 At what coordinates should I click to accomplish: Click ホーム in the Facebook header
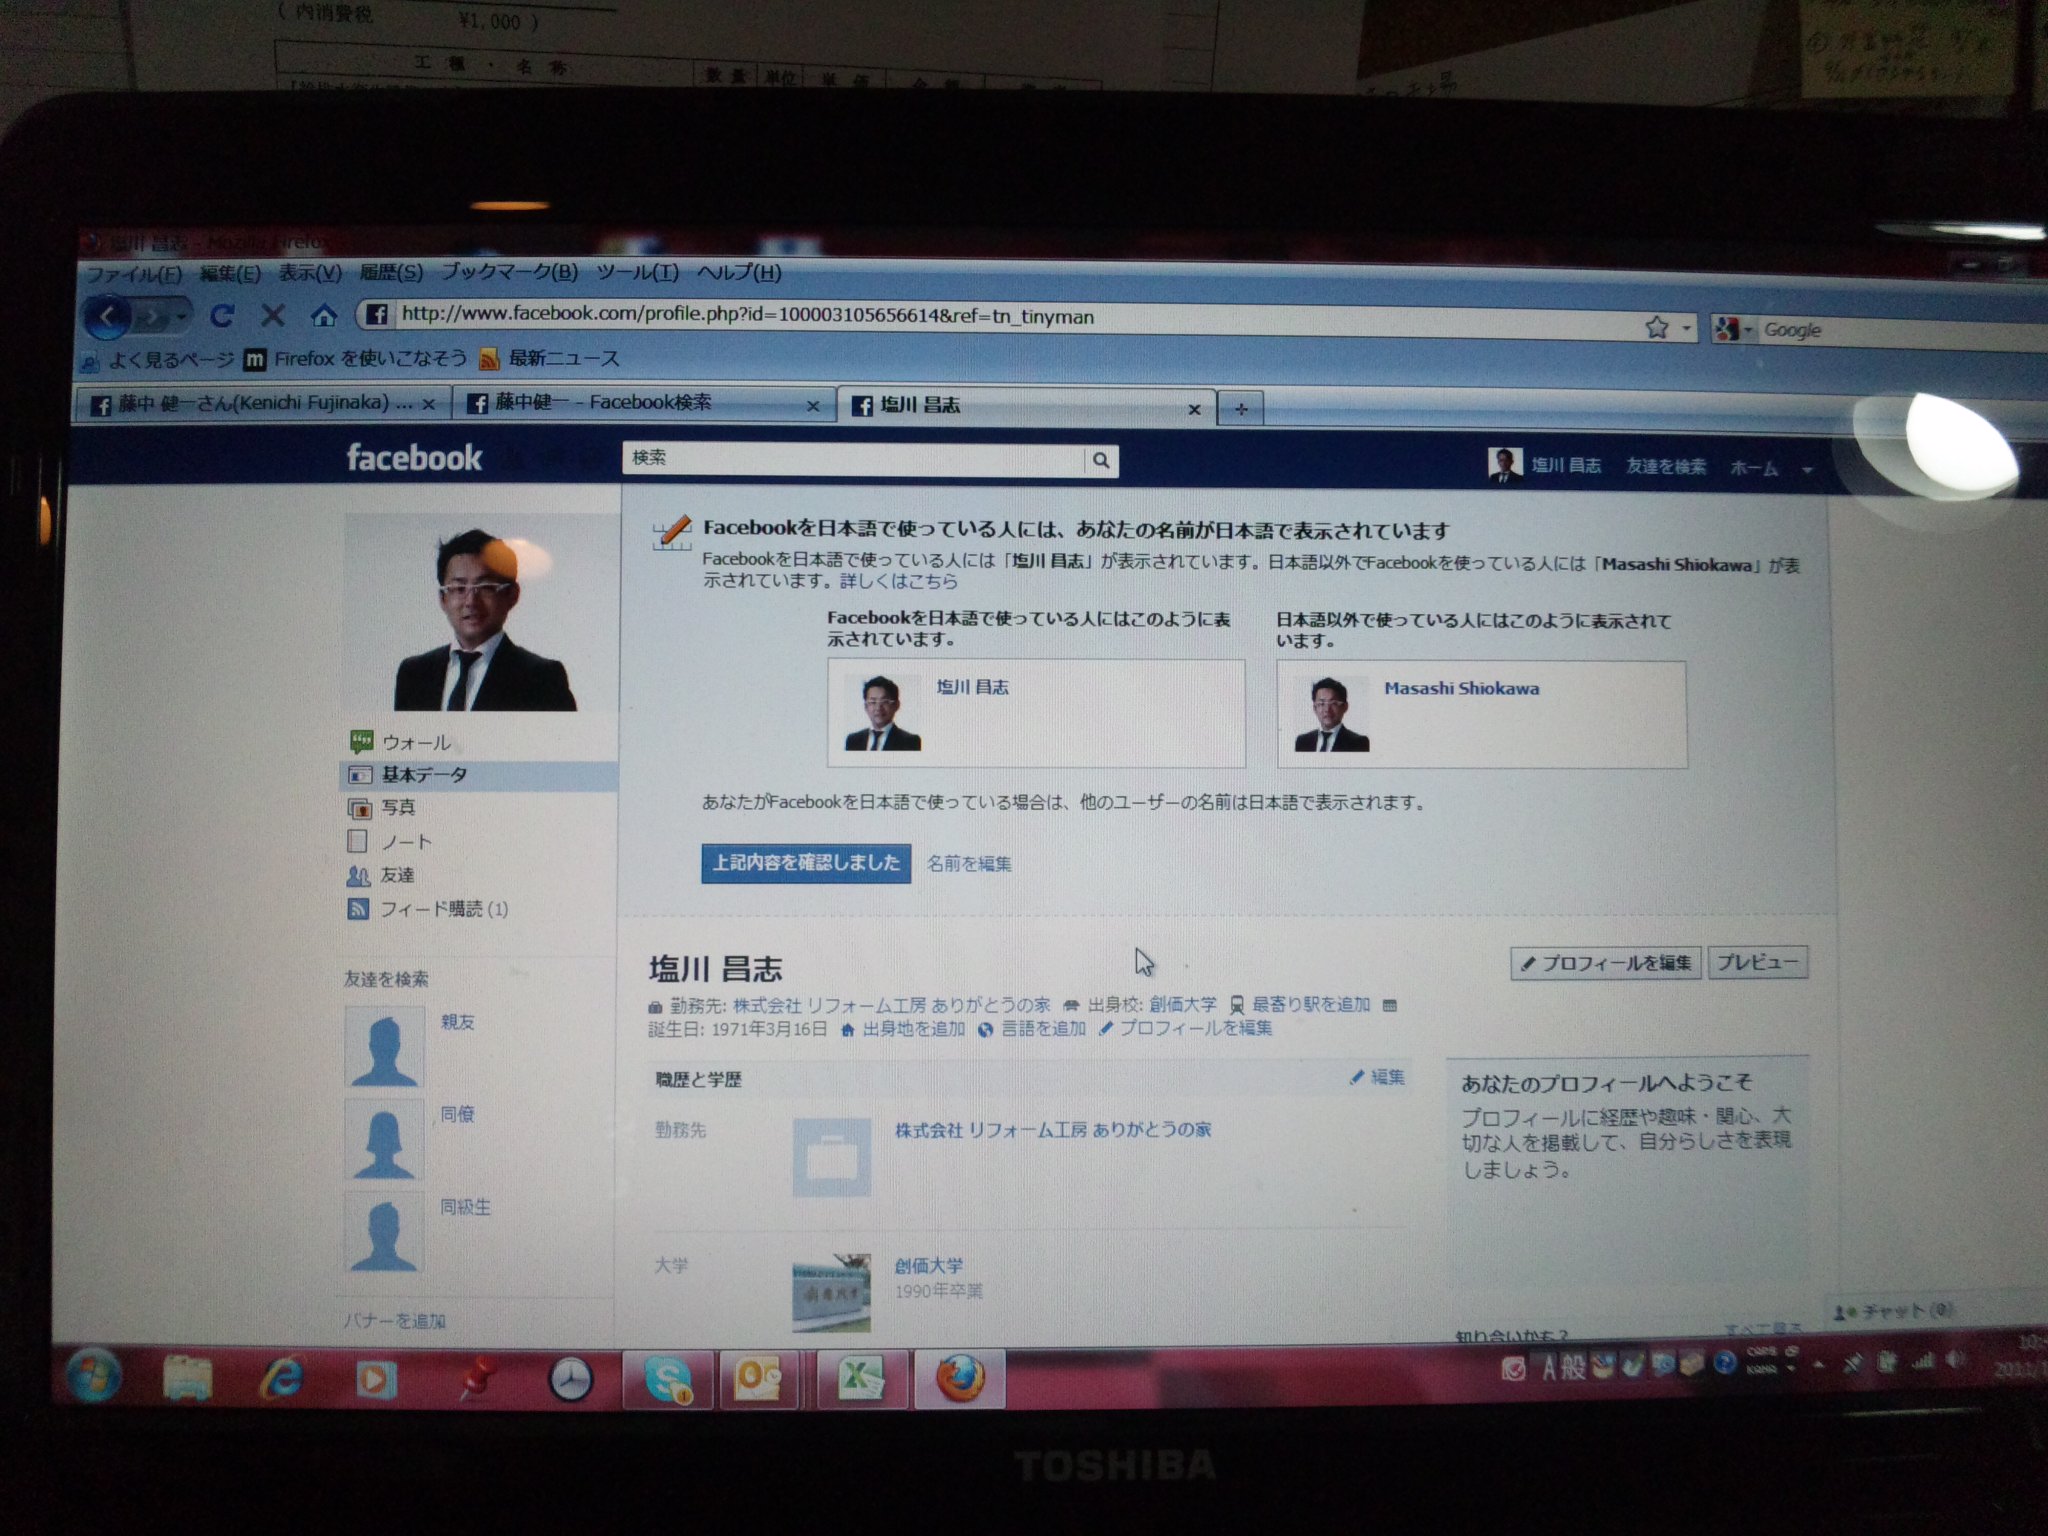(x=1754, y=468)
